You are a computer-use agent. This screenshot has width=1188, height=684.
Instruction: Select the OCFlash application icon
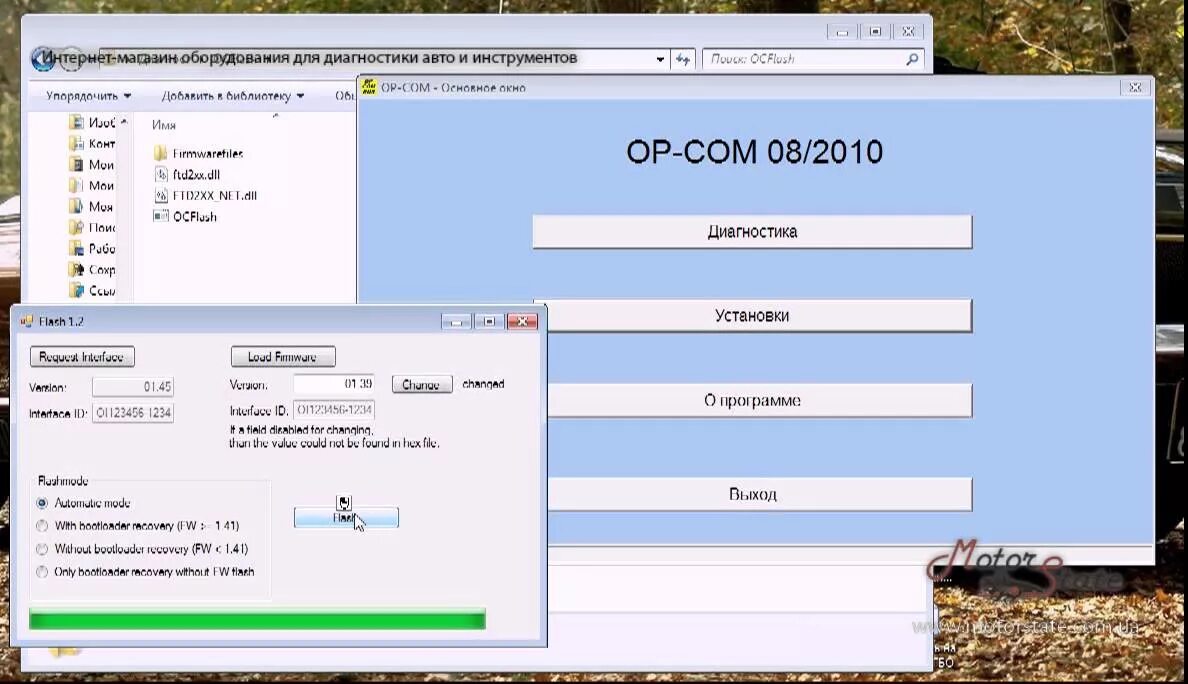point(161,216)
